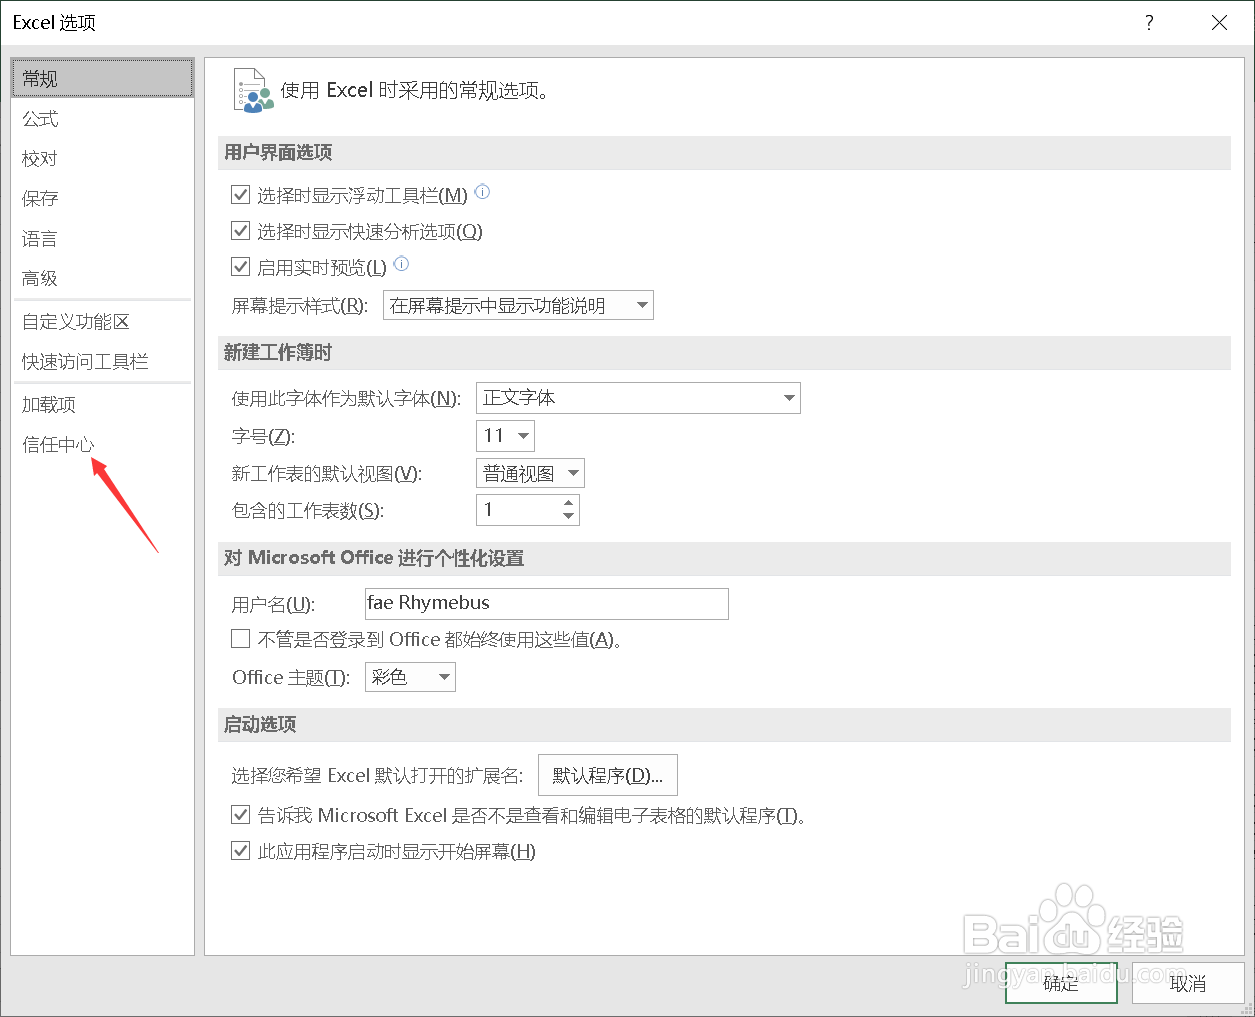
Task: Open the Office 主题 彩色 dropdown
Action: [x=410, y=677]
